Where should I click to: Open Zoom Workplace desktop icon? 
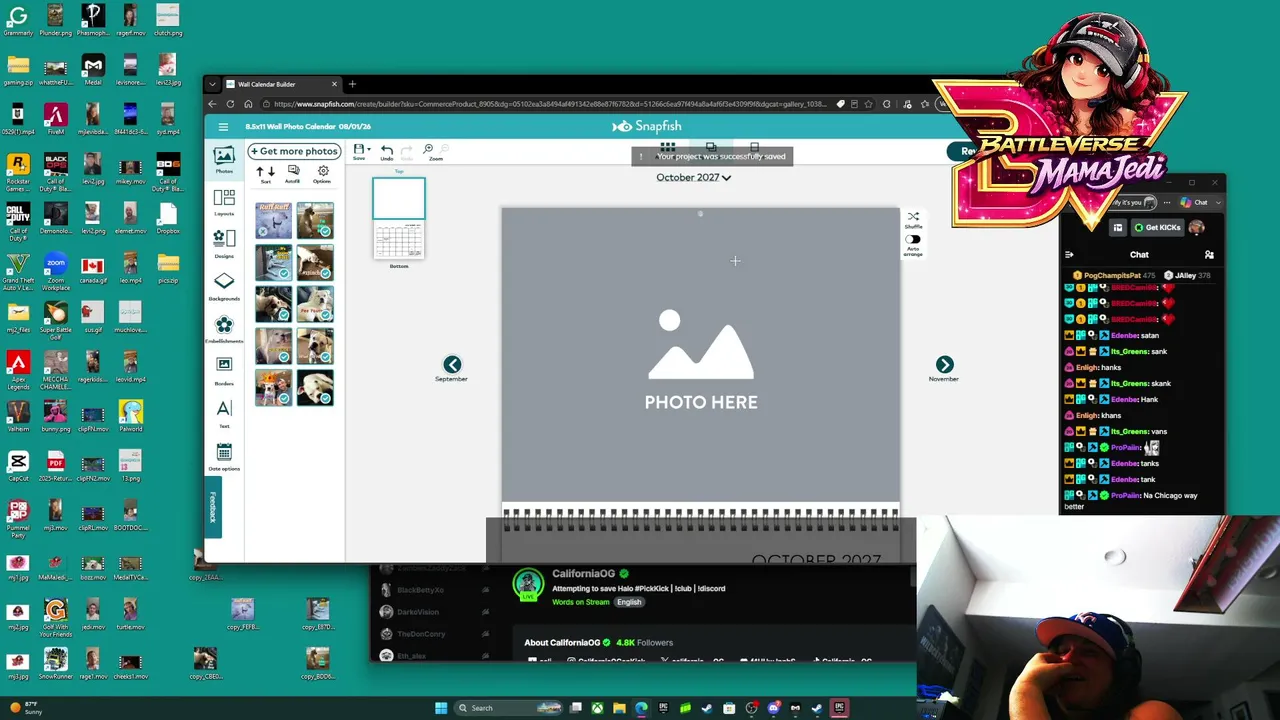(x=56, y=269)
